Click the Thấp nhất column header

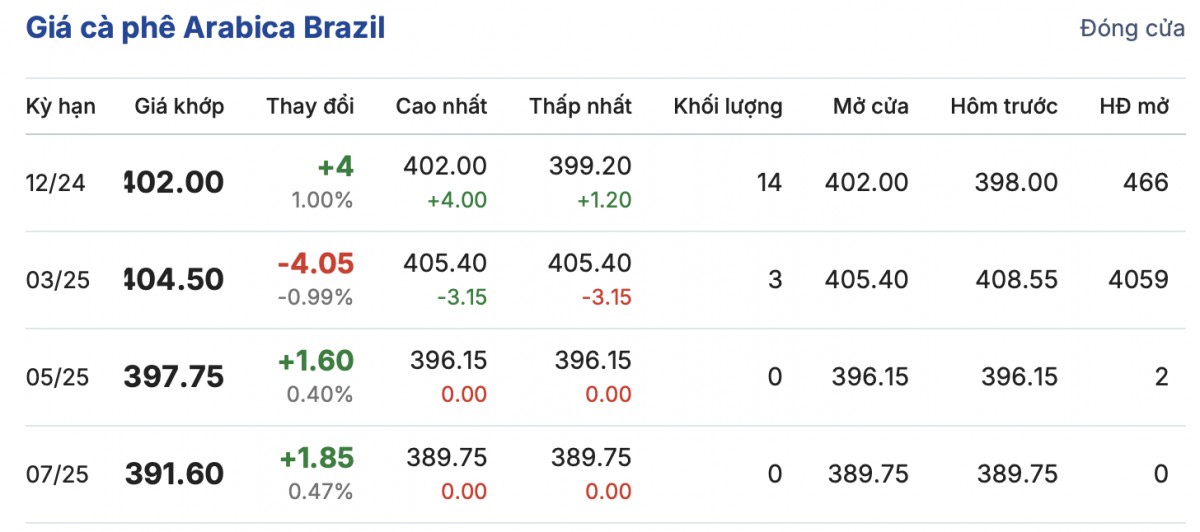(580, 107)
